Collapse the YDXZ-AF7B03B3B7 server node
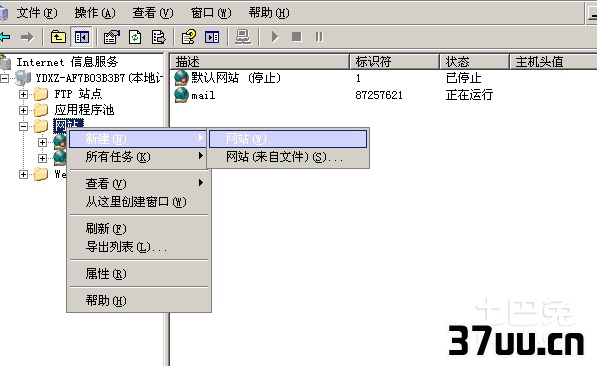This screenshot has height=366, width=597. pyautogui.click(x=5, y=78)
